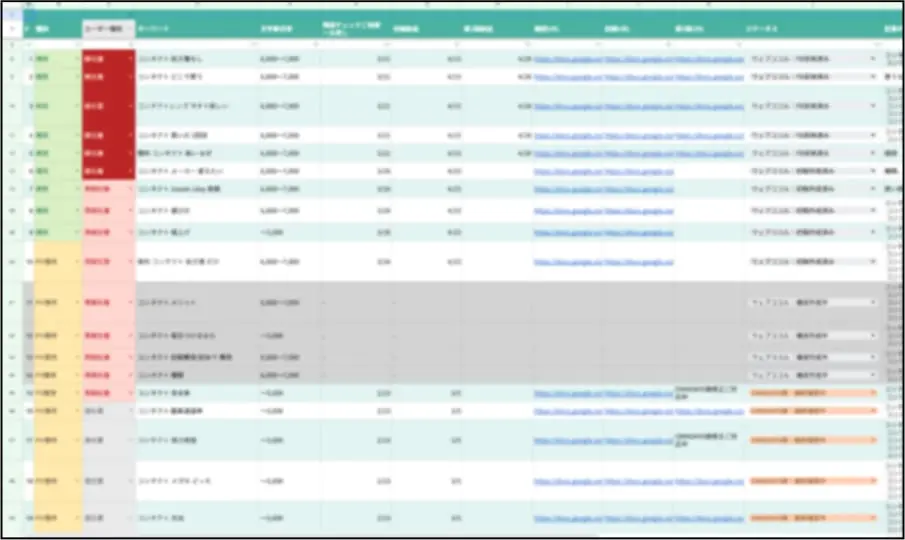Click filter icon under the first link column
This screenshot has height=540, width=905.
click(597, 46)
